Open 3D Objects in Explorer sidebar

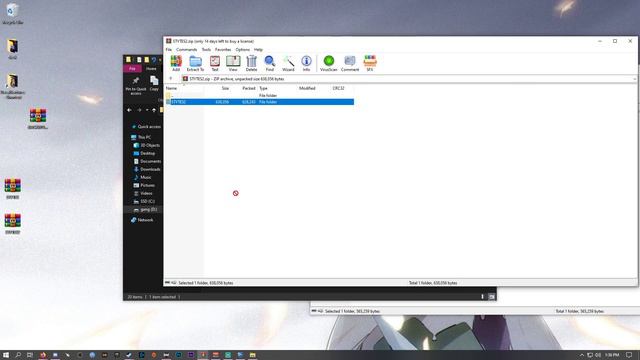146,145
